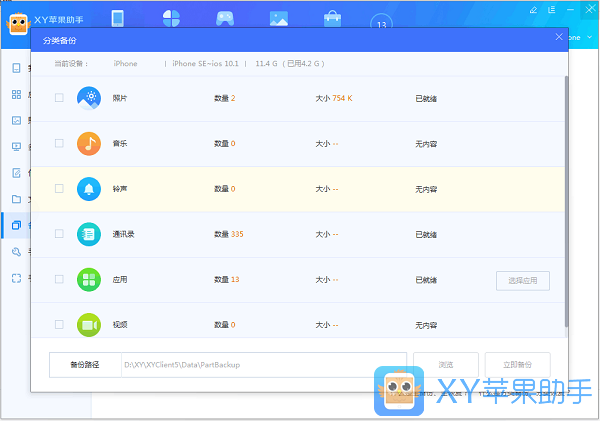
Task: Click the Select Apps (选择应用) button
Action: click(522, 280)
